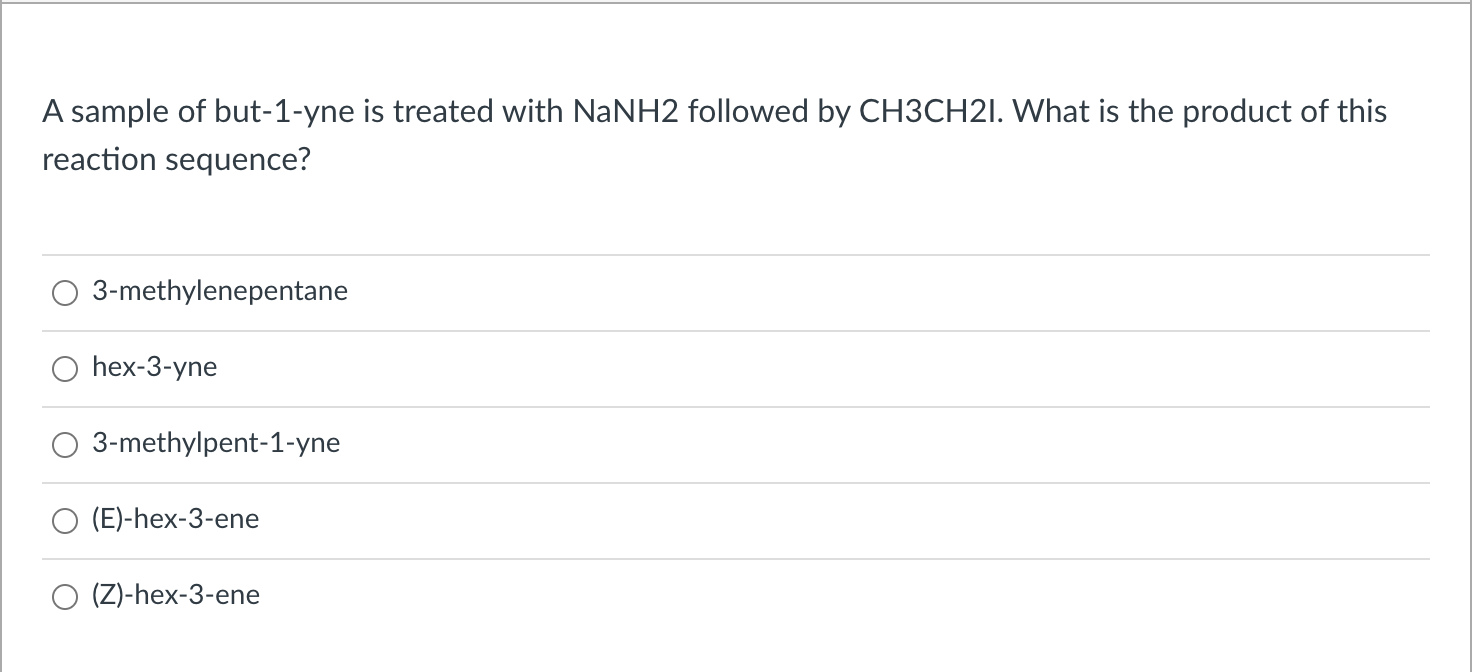Click the 3-methylenepentane answer label
Viewport: 1472px width, 672px height.
click(219, 292)
